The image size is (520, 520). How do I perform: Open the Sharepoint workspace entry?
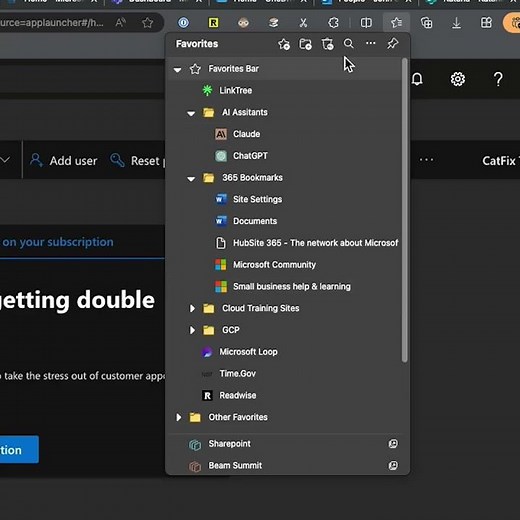[x=285, y=444]
